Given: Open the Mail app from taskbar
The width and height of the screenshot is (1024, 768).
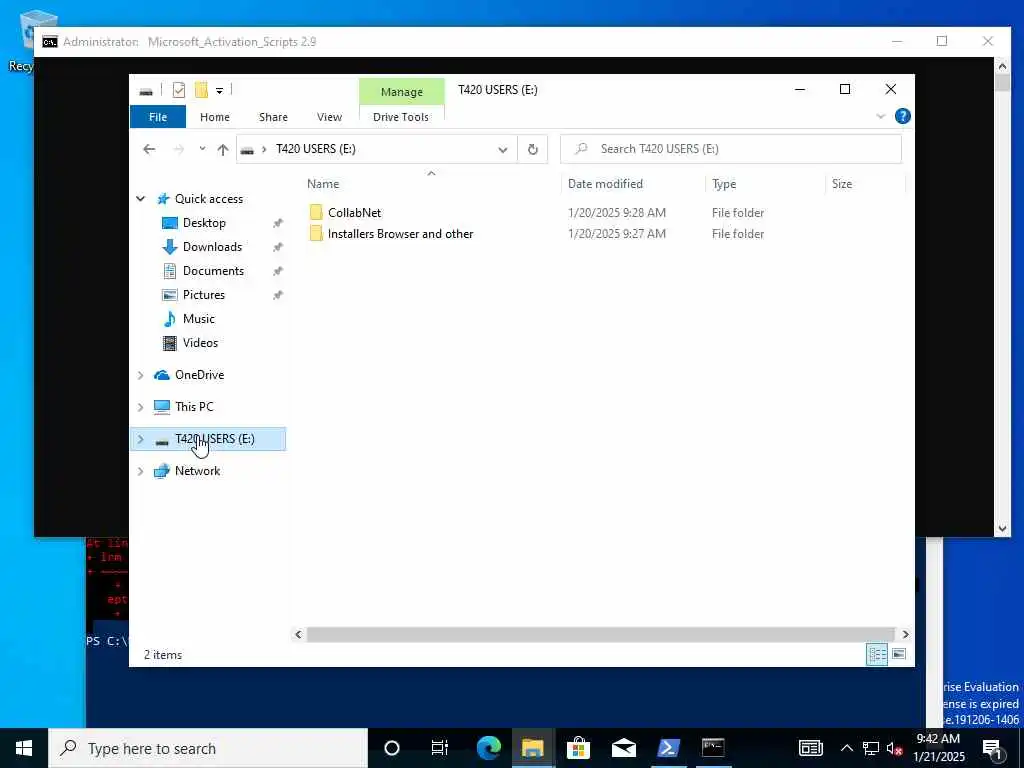Looking at the screenshot, I should click(x=624, y=748).
